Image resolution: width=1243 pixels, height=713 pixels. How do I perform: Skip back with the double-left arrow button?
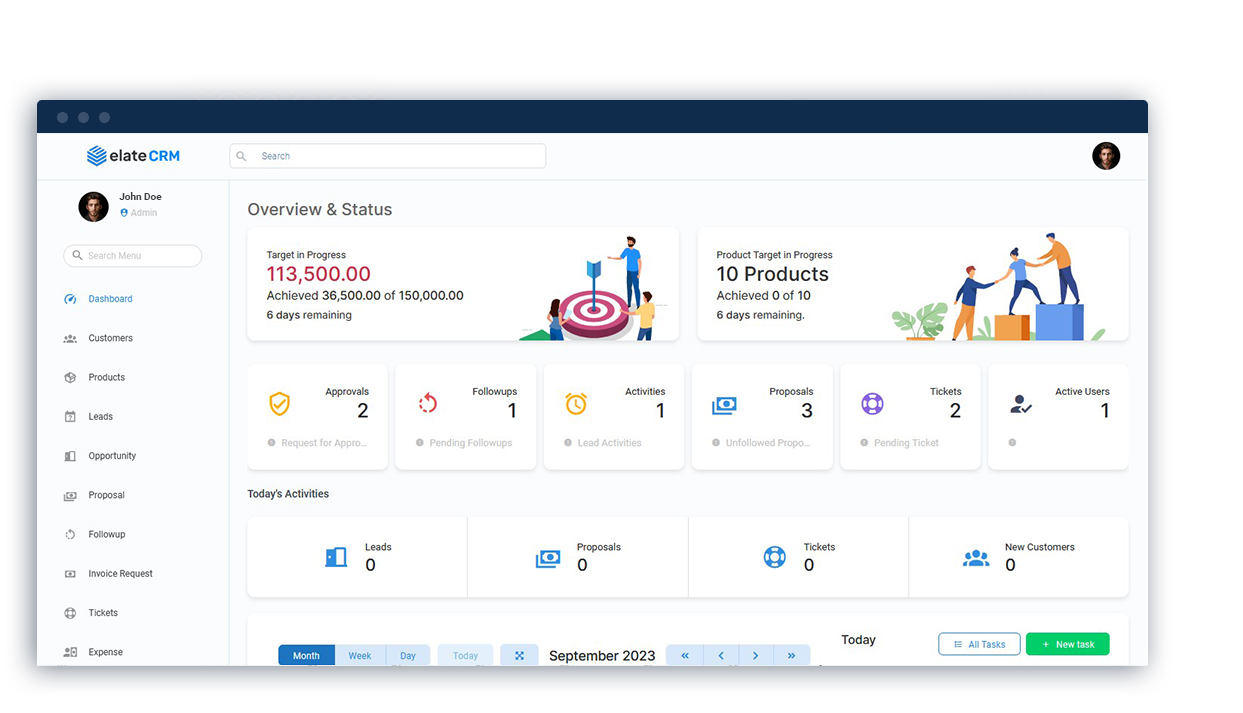tap(684, 656)
